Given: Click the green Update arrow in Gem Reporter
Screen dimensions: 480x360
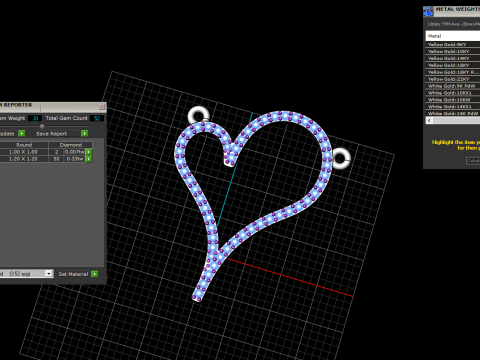Looking at the screenshot, I should (x=22, y=133).
